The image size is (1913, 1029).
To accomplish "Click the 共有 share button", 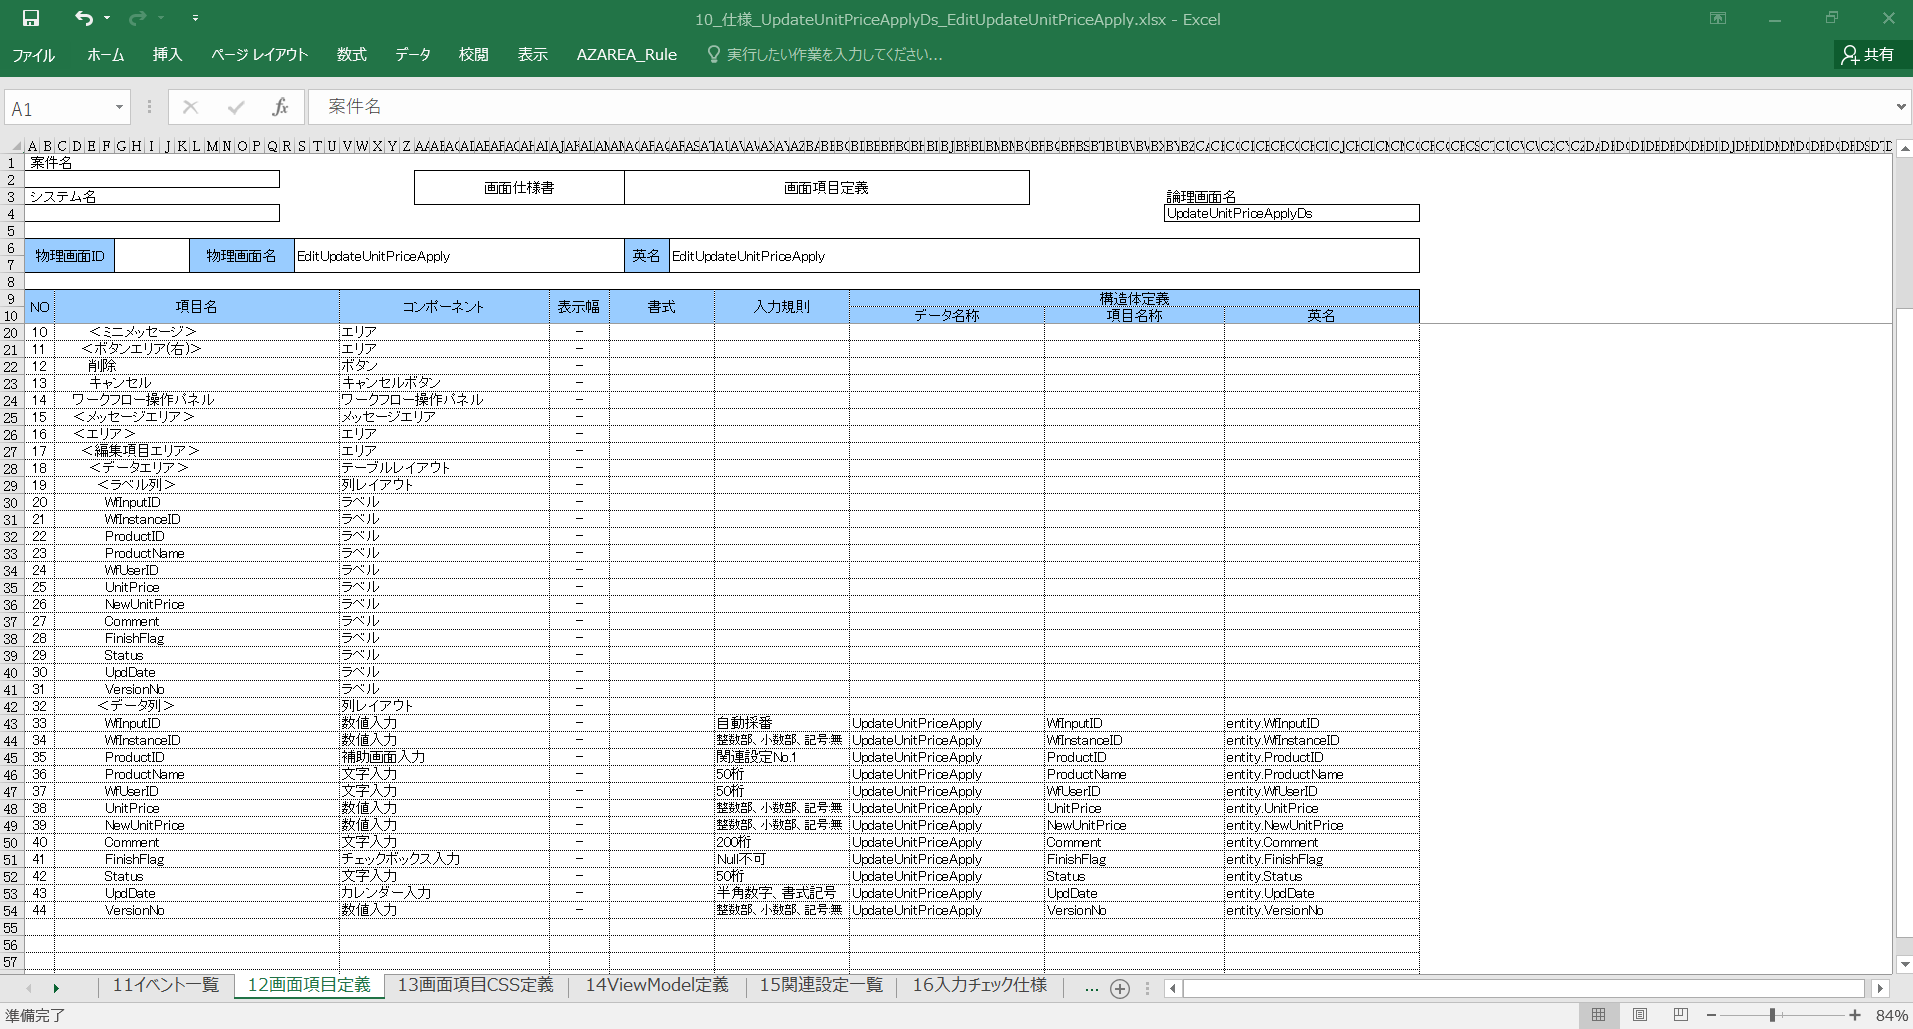I will [1868, 55].
